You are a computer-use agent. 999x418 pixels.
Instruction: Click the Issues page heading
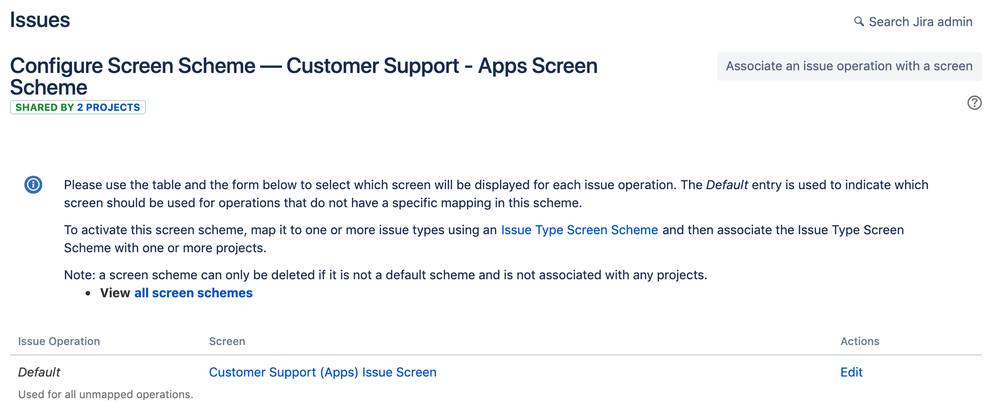(40, 20)
